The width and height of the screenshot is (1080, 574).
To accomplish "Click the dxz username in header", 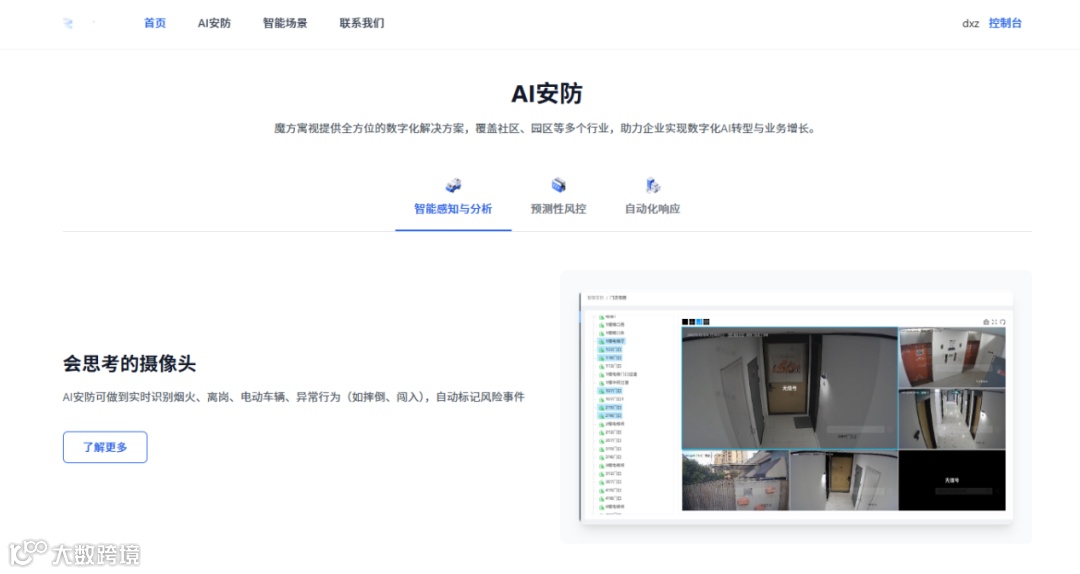I will click(x=970, y=23).
